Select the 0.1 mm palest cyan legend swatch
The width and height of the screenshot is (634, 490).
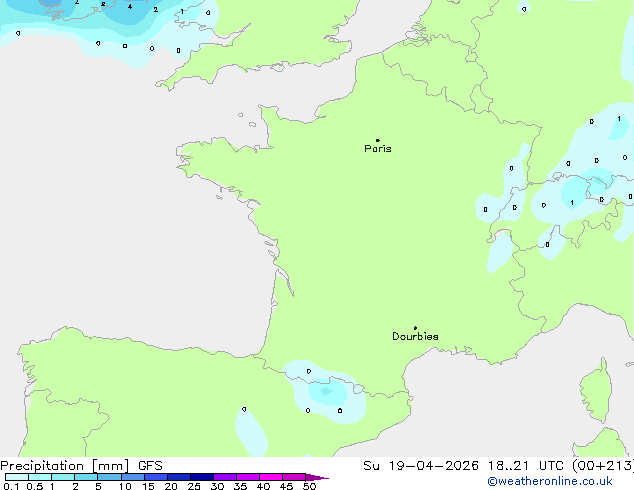tap(17, 477)
